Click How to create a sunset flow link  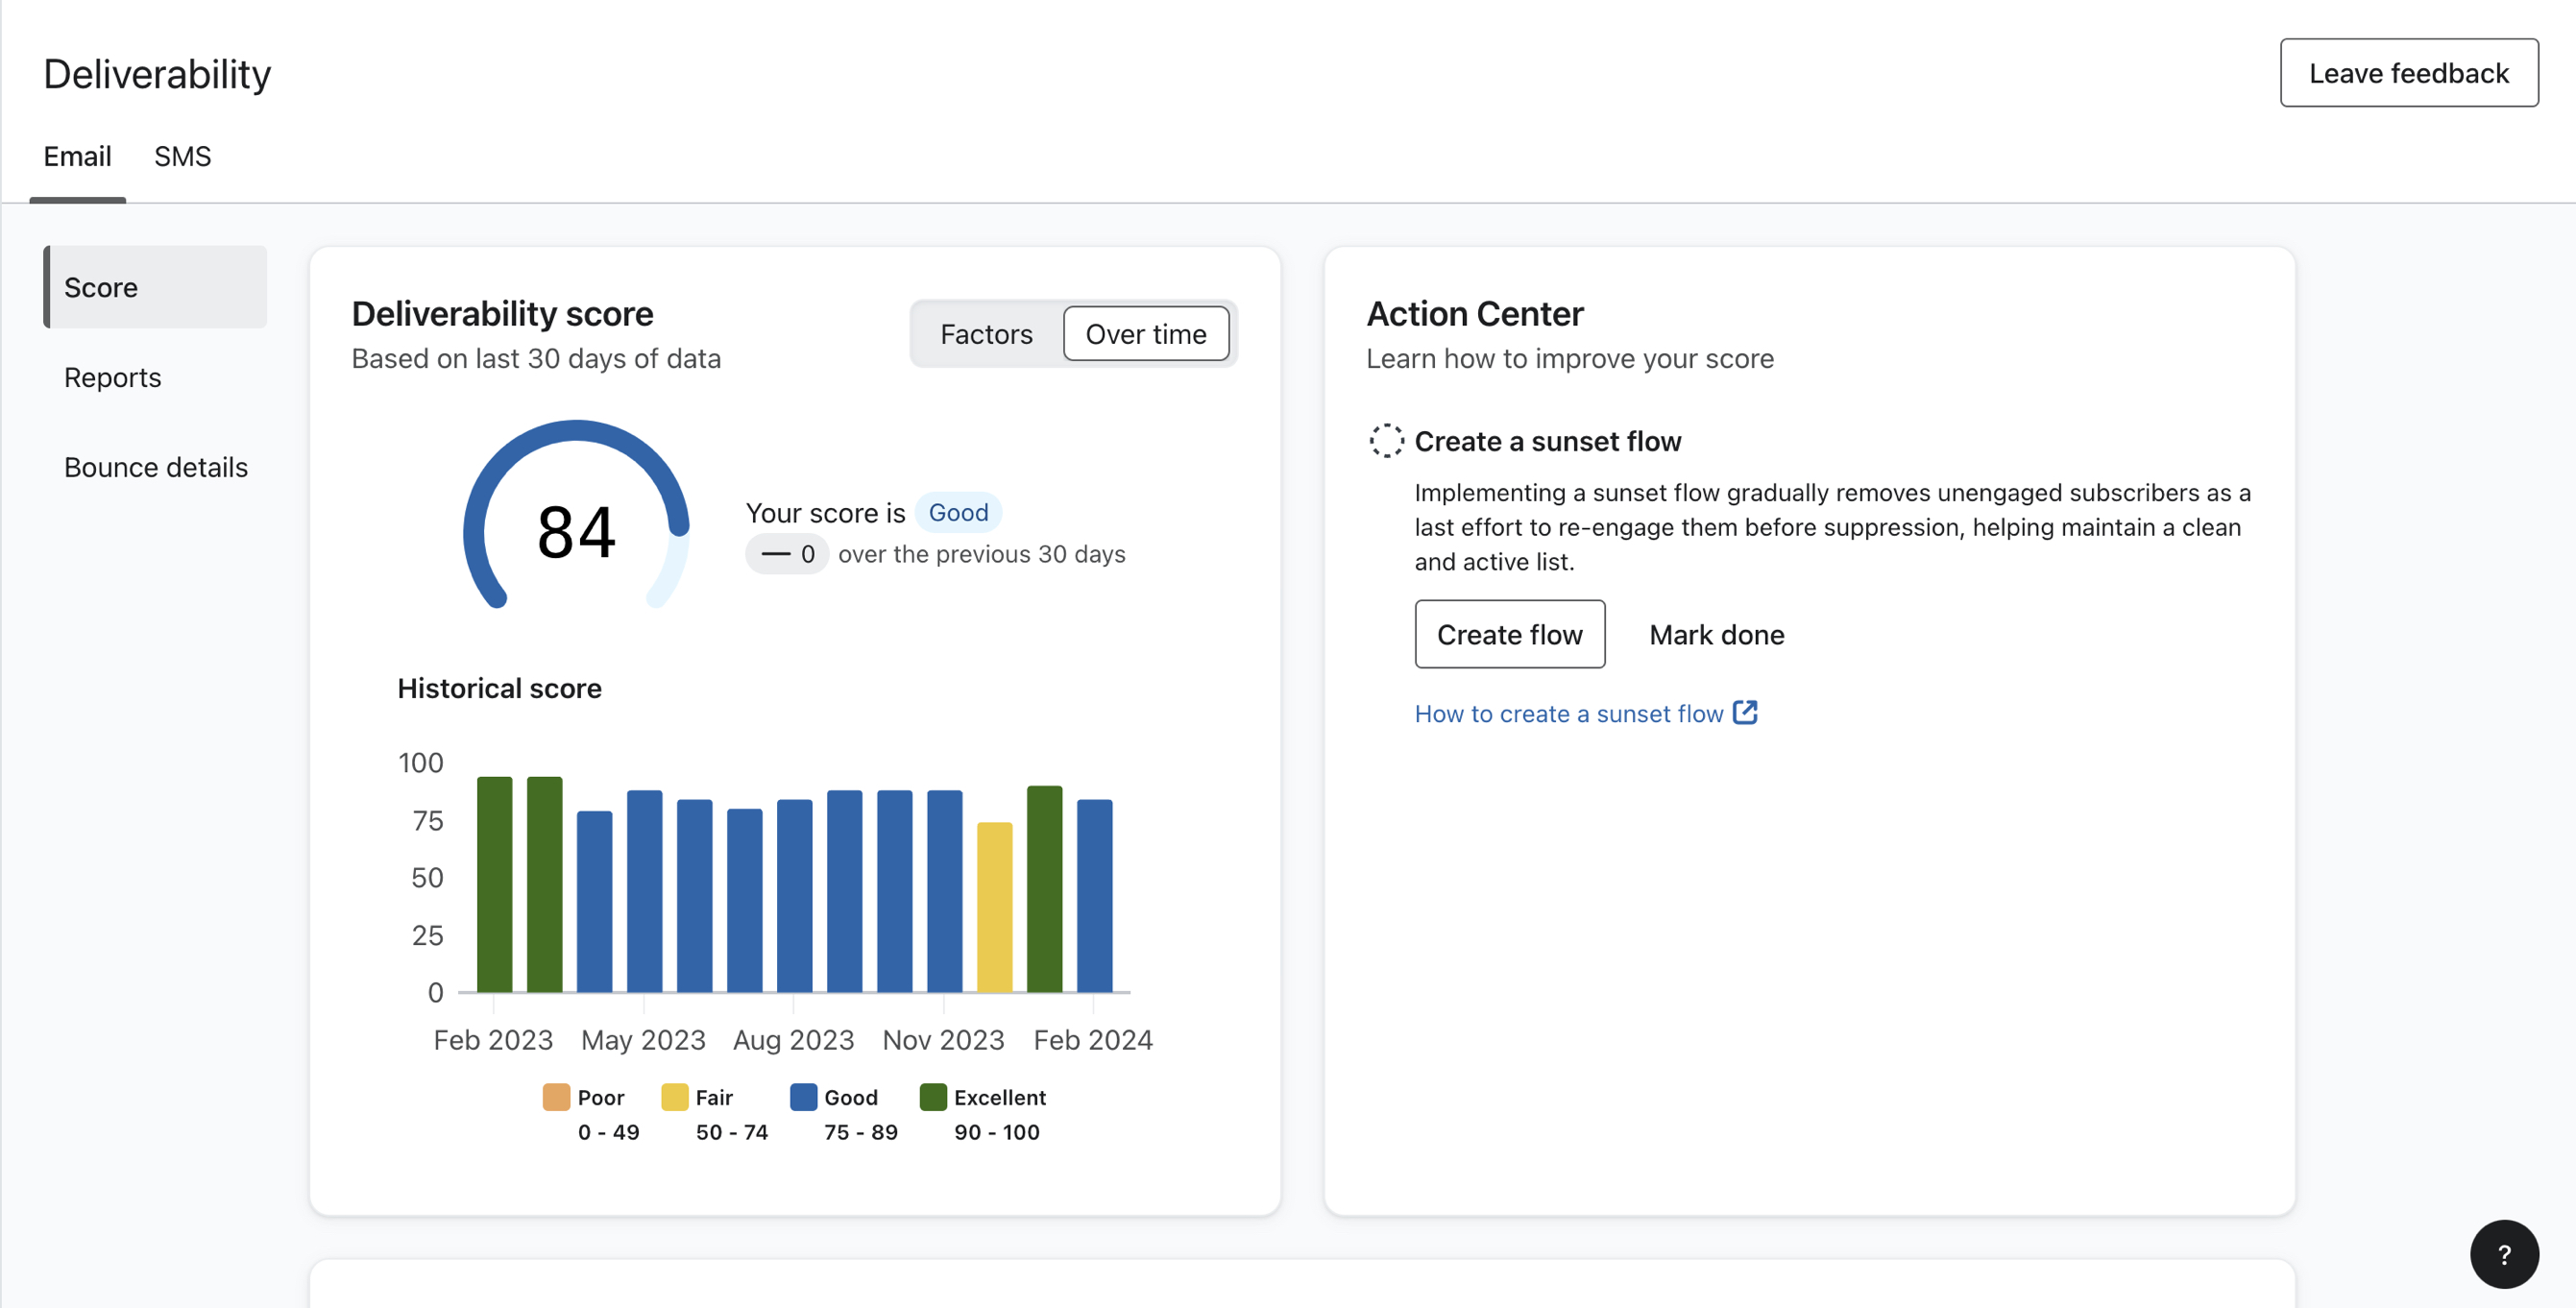(1585, 713)
